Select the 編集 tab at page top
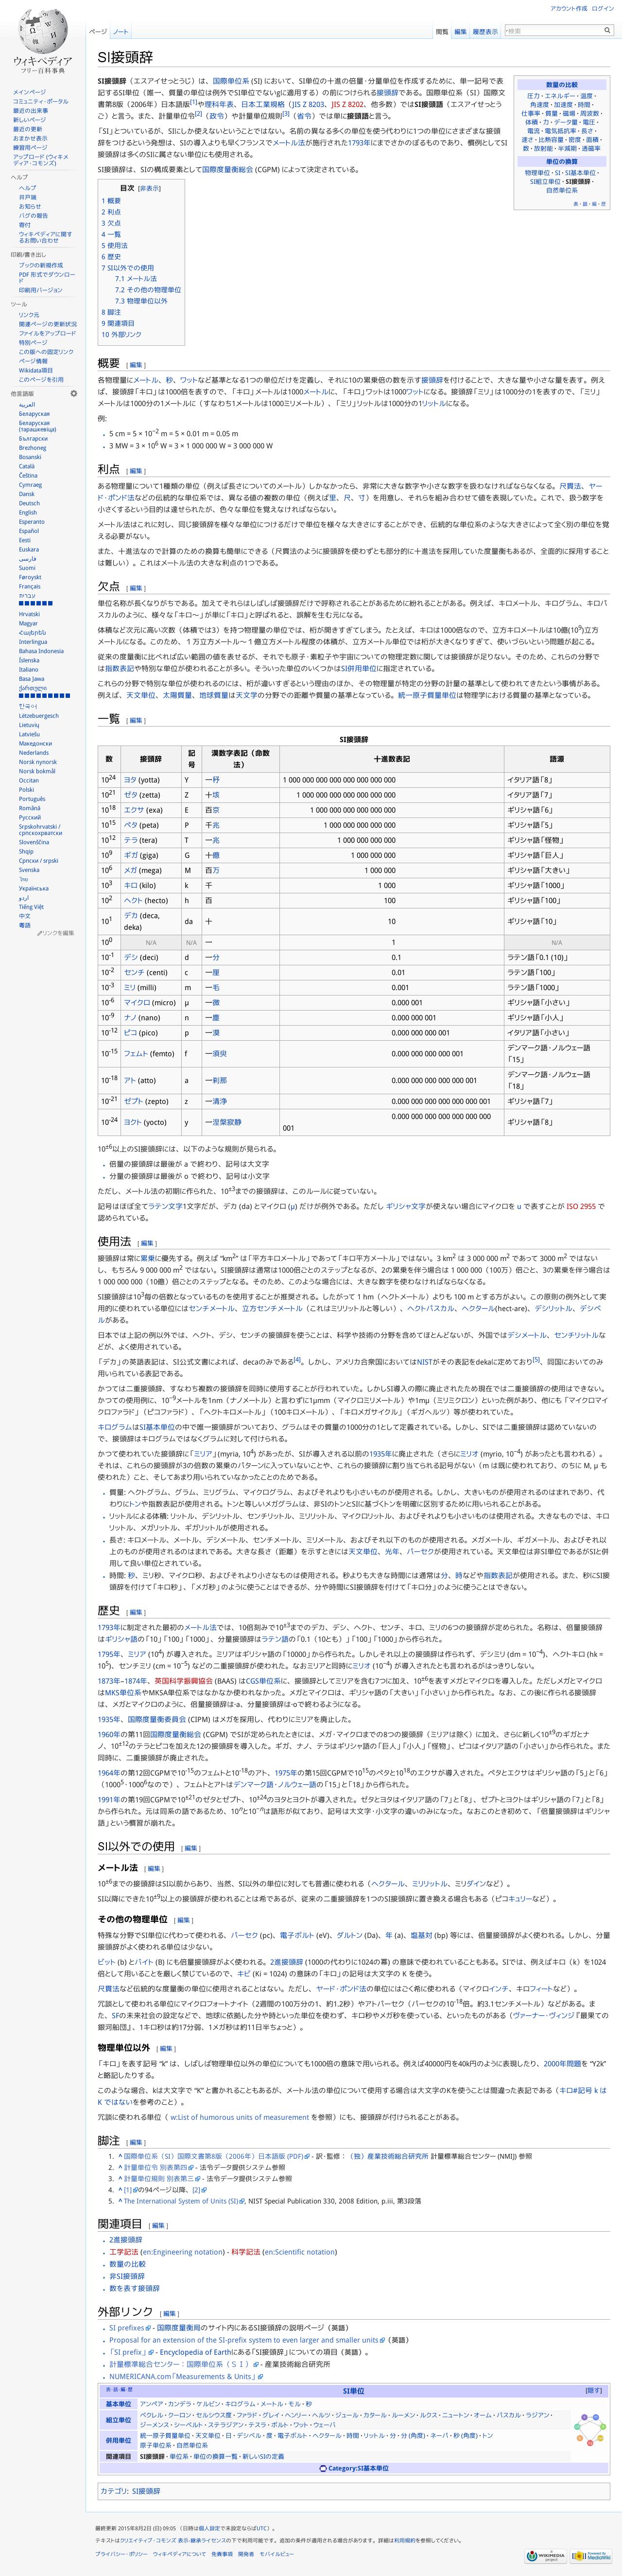This screenshot has height=2576, width=622. pyautogui.click(x=460, y=32)
